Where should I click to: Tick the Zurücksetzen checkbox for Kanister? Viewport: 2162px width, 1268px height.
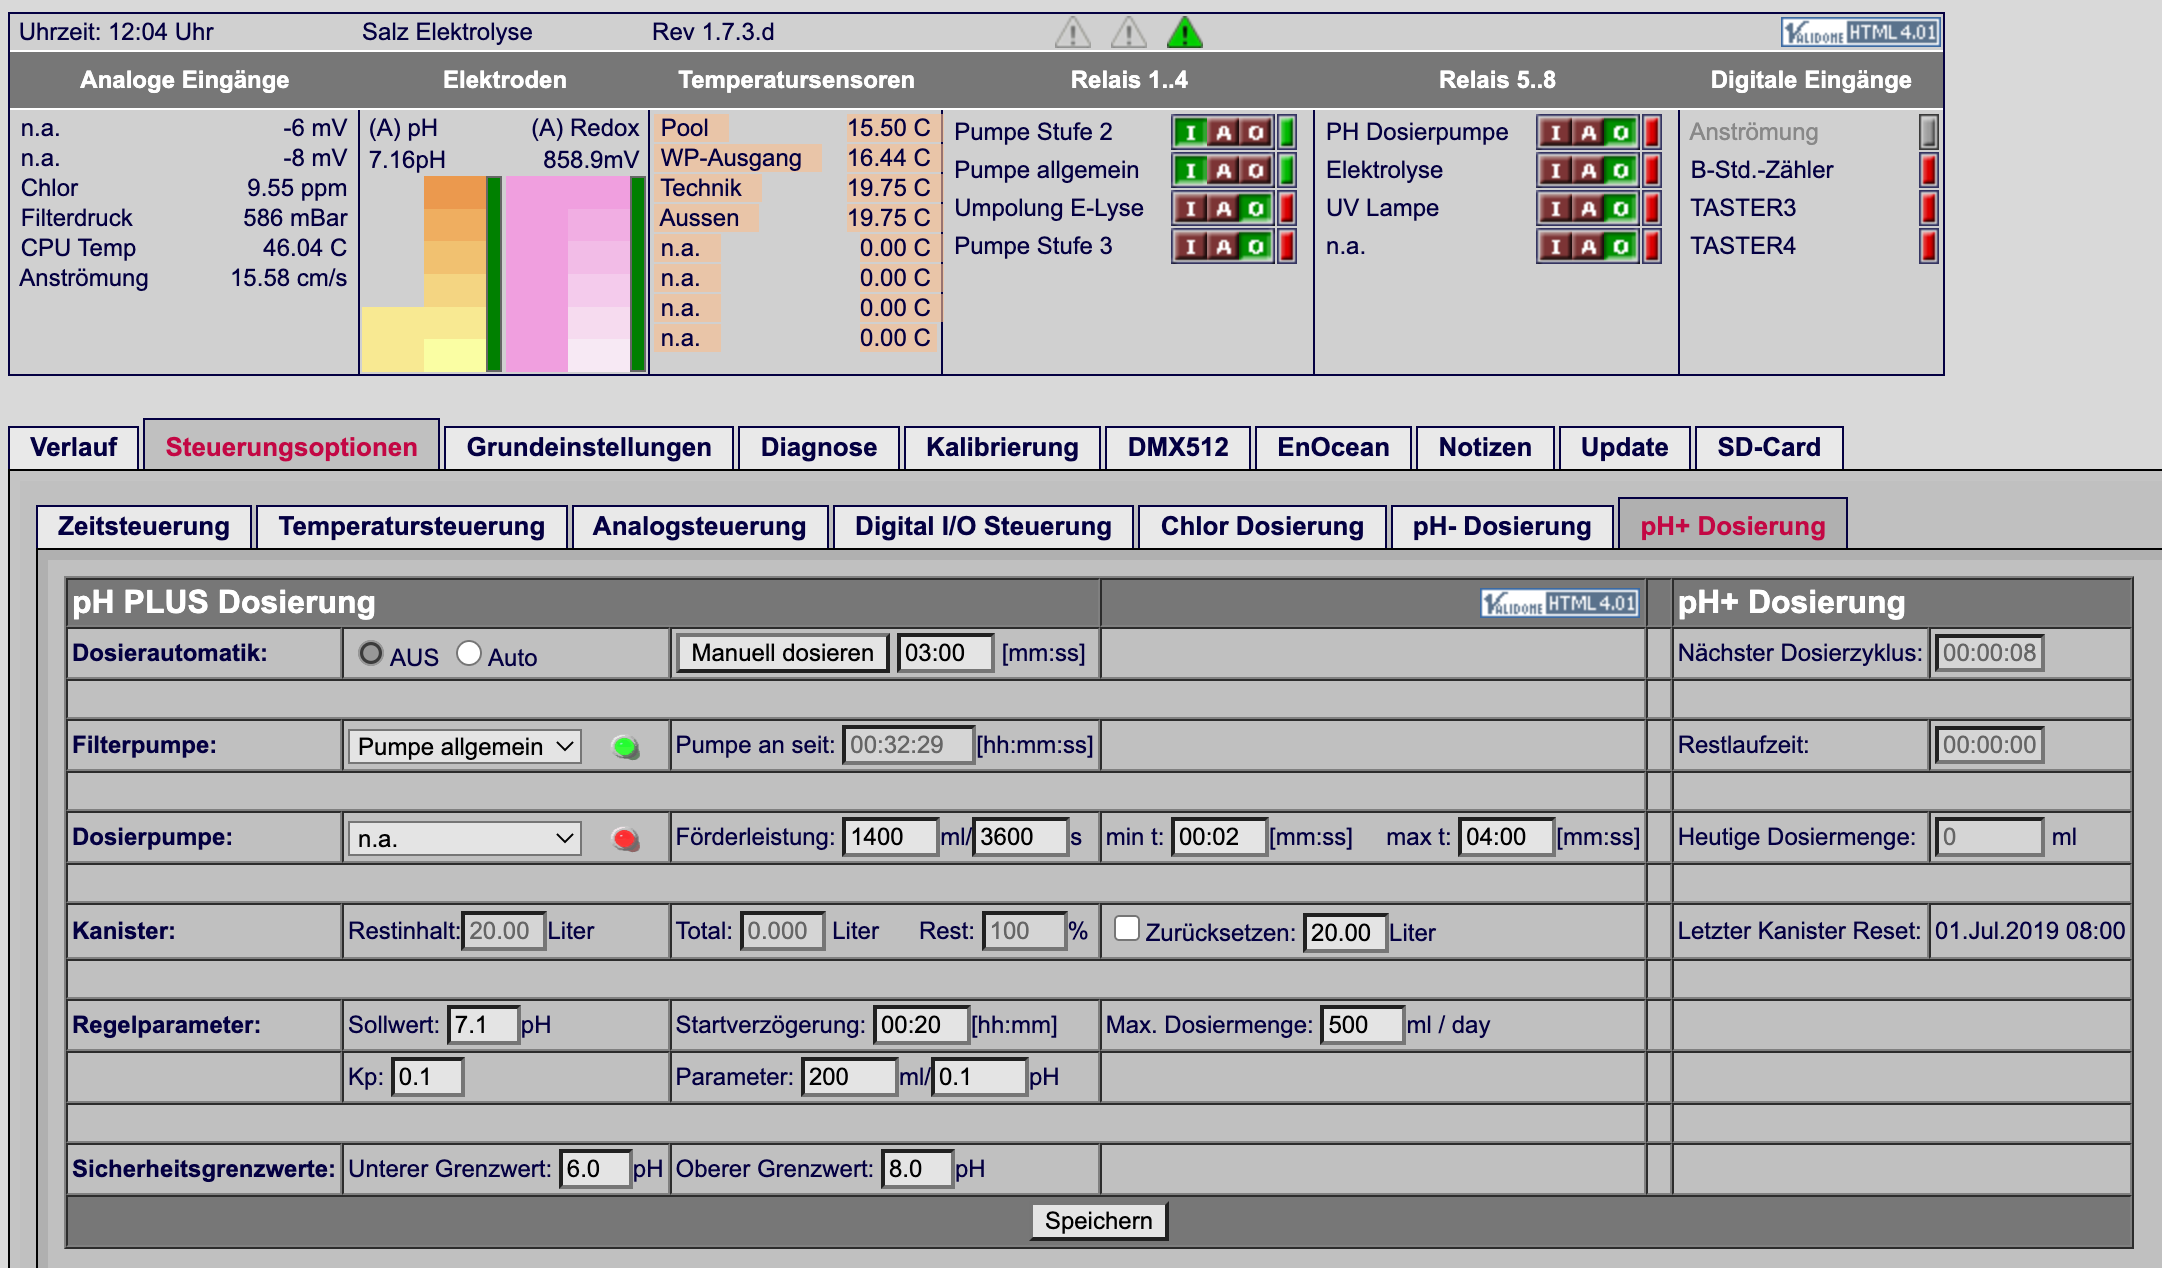point(1127,928)
